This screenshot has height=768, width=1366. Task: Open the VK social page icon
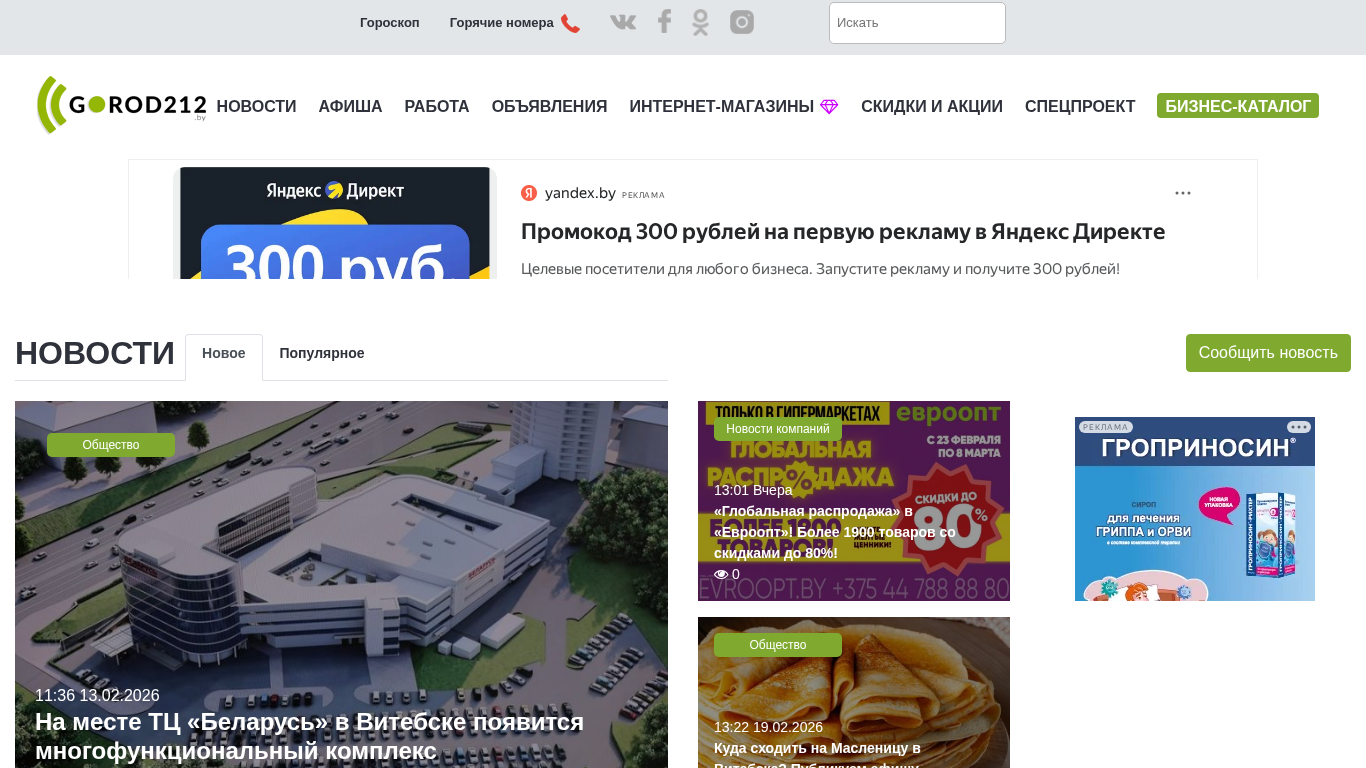pyautogui.click(x=623, y=22)
